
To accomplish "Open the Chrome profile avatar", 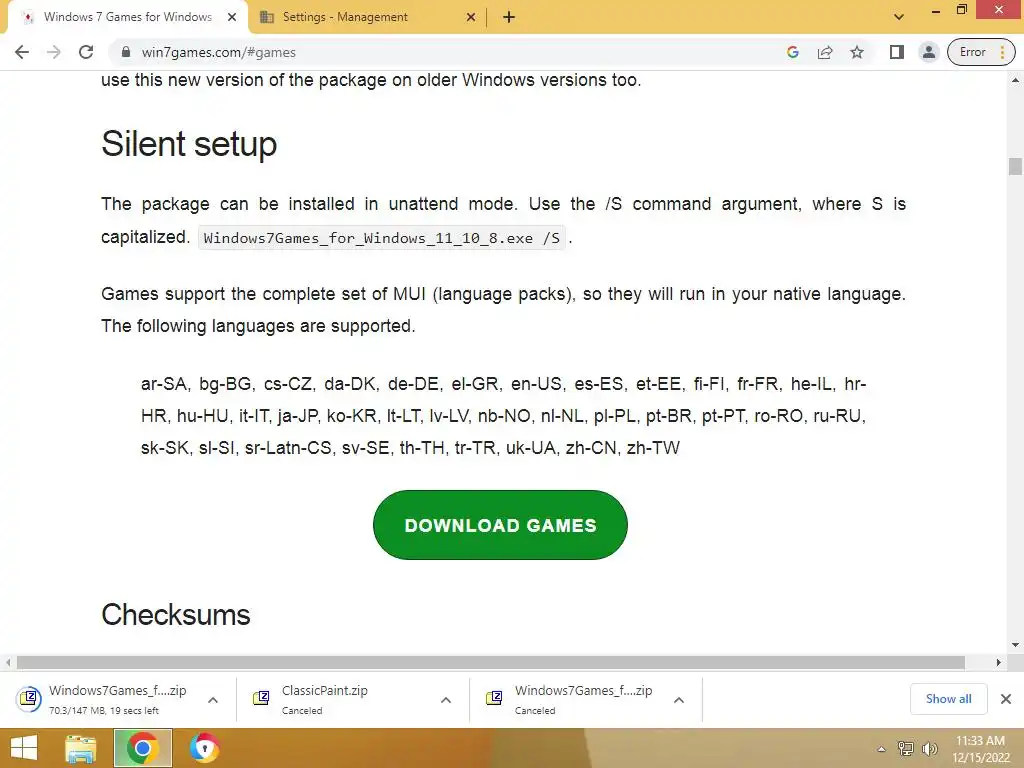I will coord(928,52).
